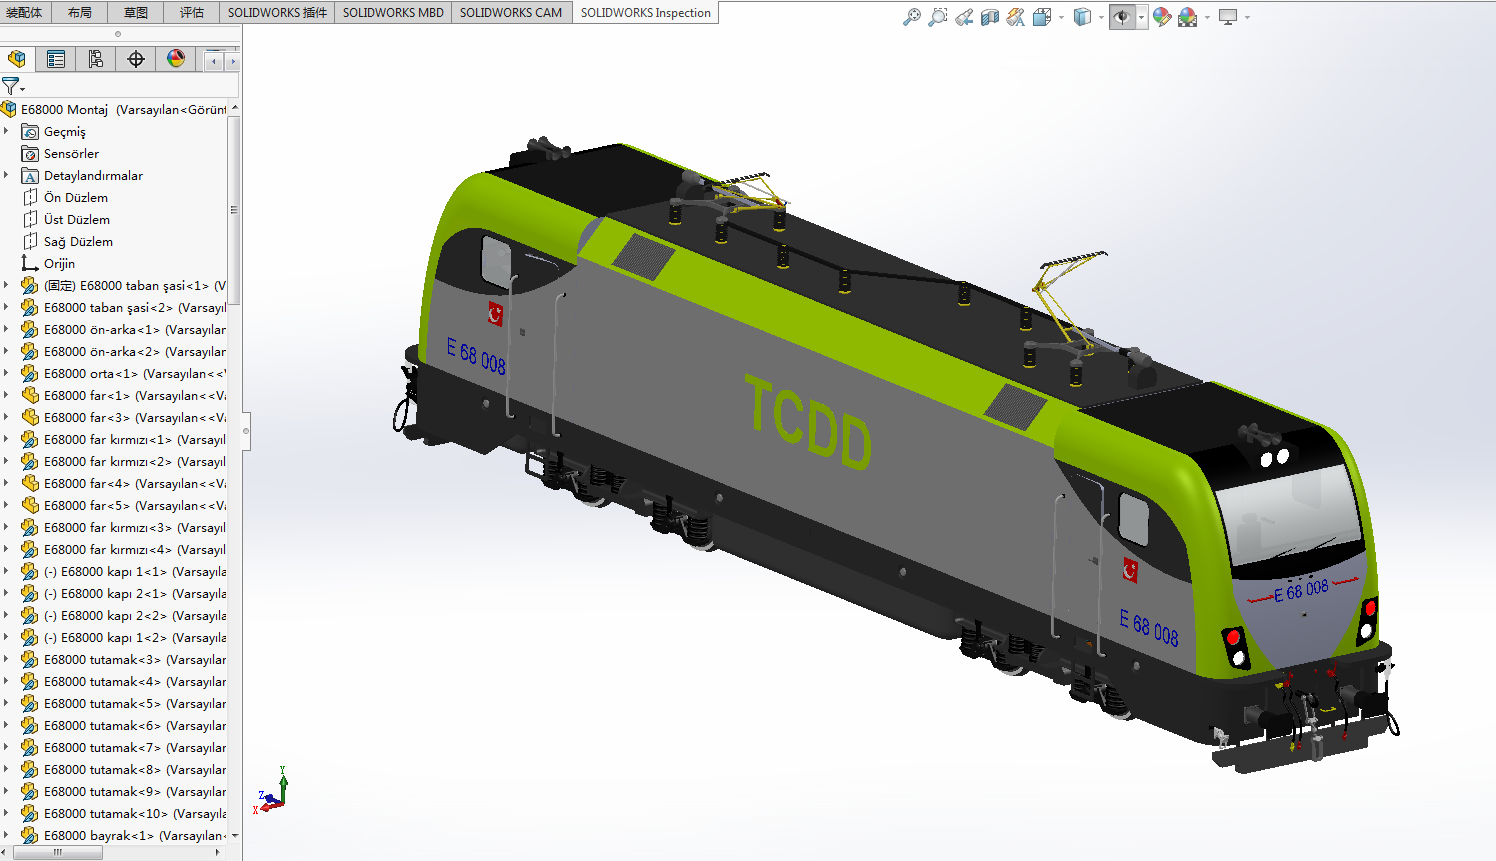
Task: Click the manager tabs scroll-left arrow
Action: point(214,61)
